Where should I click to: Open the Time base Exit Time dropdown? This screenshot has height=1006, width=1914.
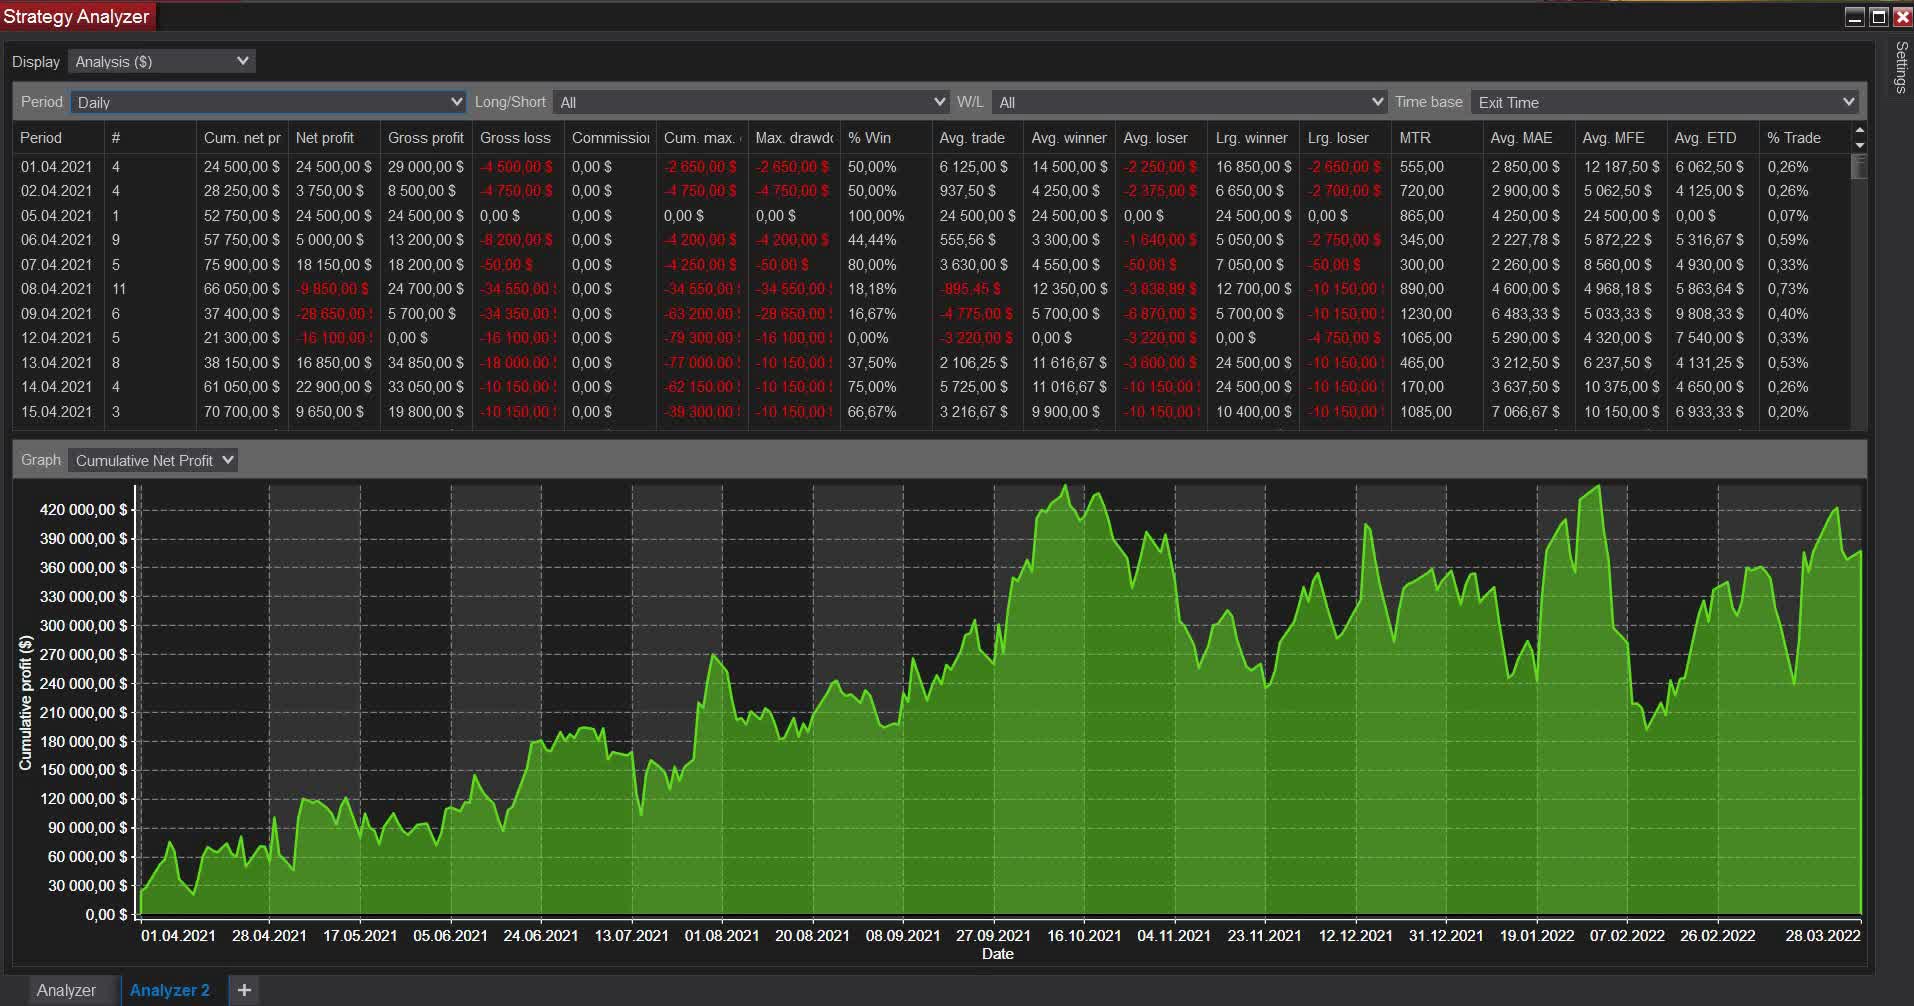[1665, 102]
